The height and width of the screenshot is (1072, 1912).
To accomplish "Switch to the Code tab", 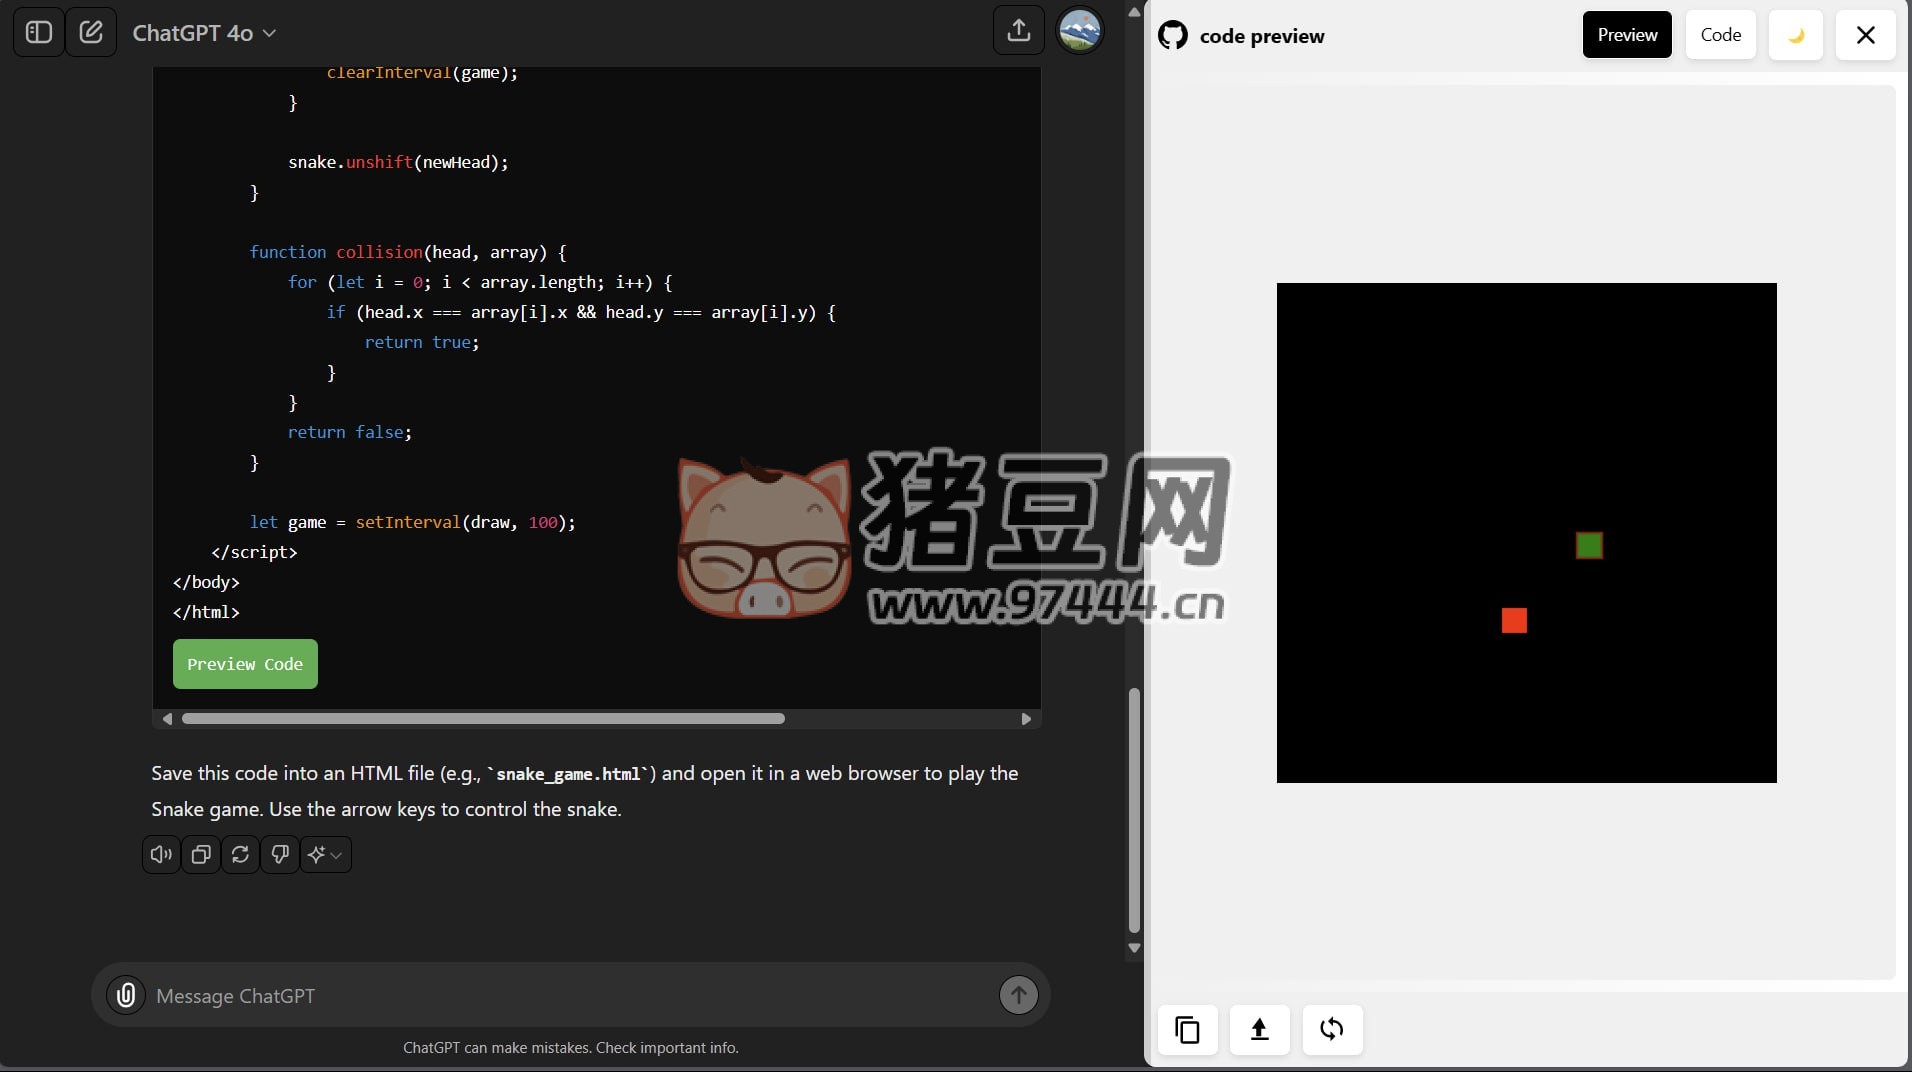I will point(1720,35).
